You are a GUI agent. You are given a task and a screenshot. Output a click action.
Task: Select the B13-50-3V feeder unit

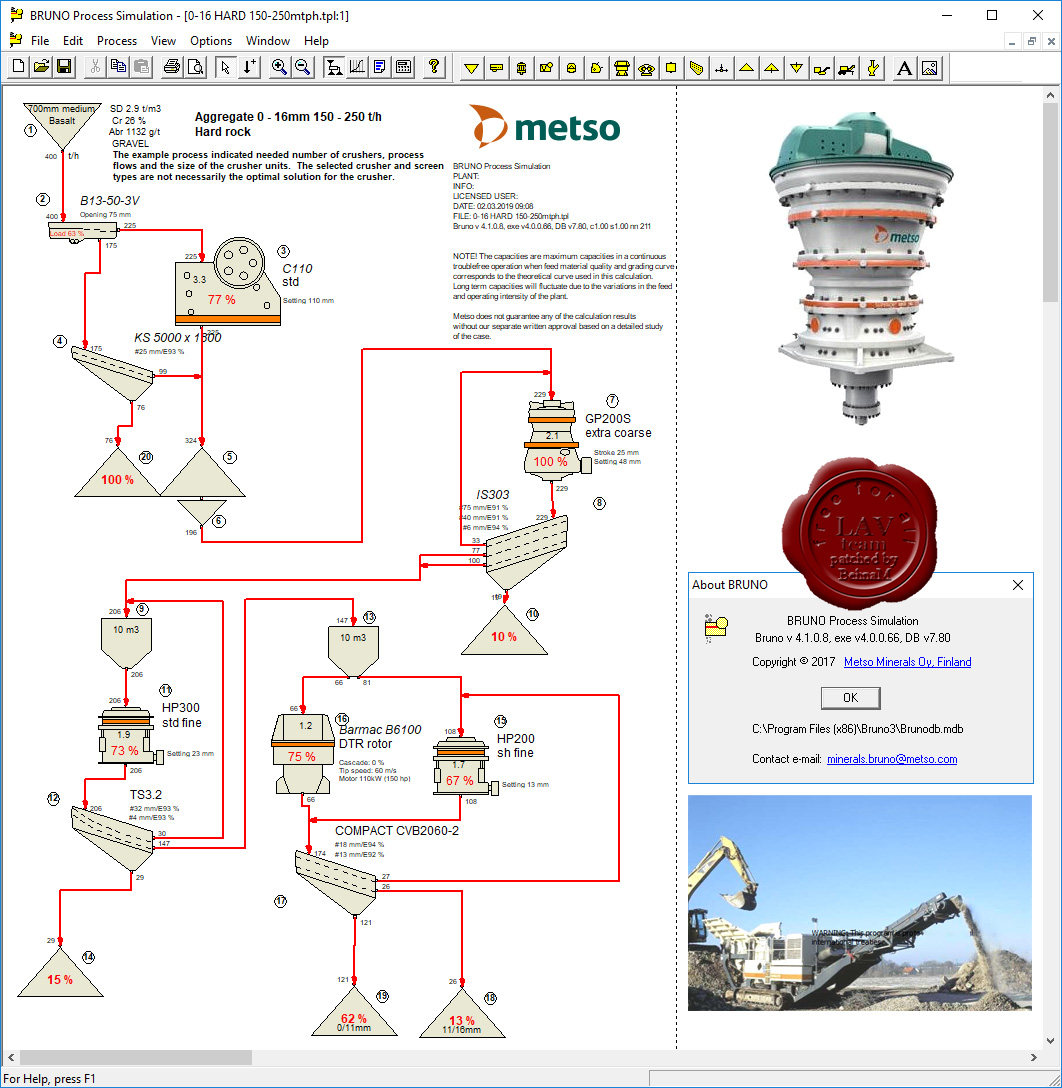tap(83, 232)
